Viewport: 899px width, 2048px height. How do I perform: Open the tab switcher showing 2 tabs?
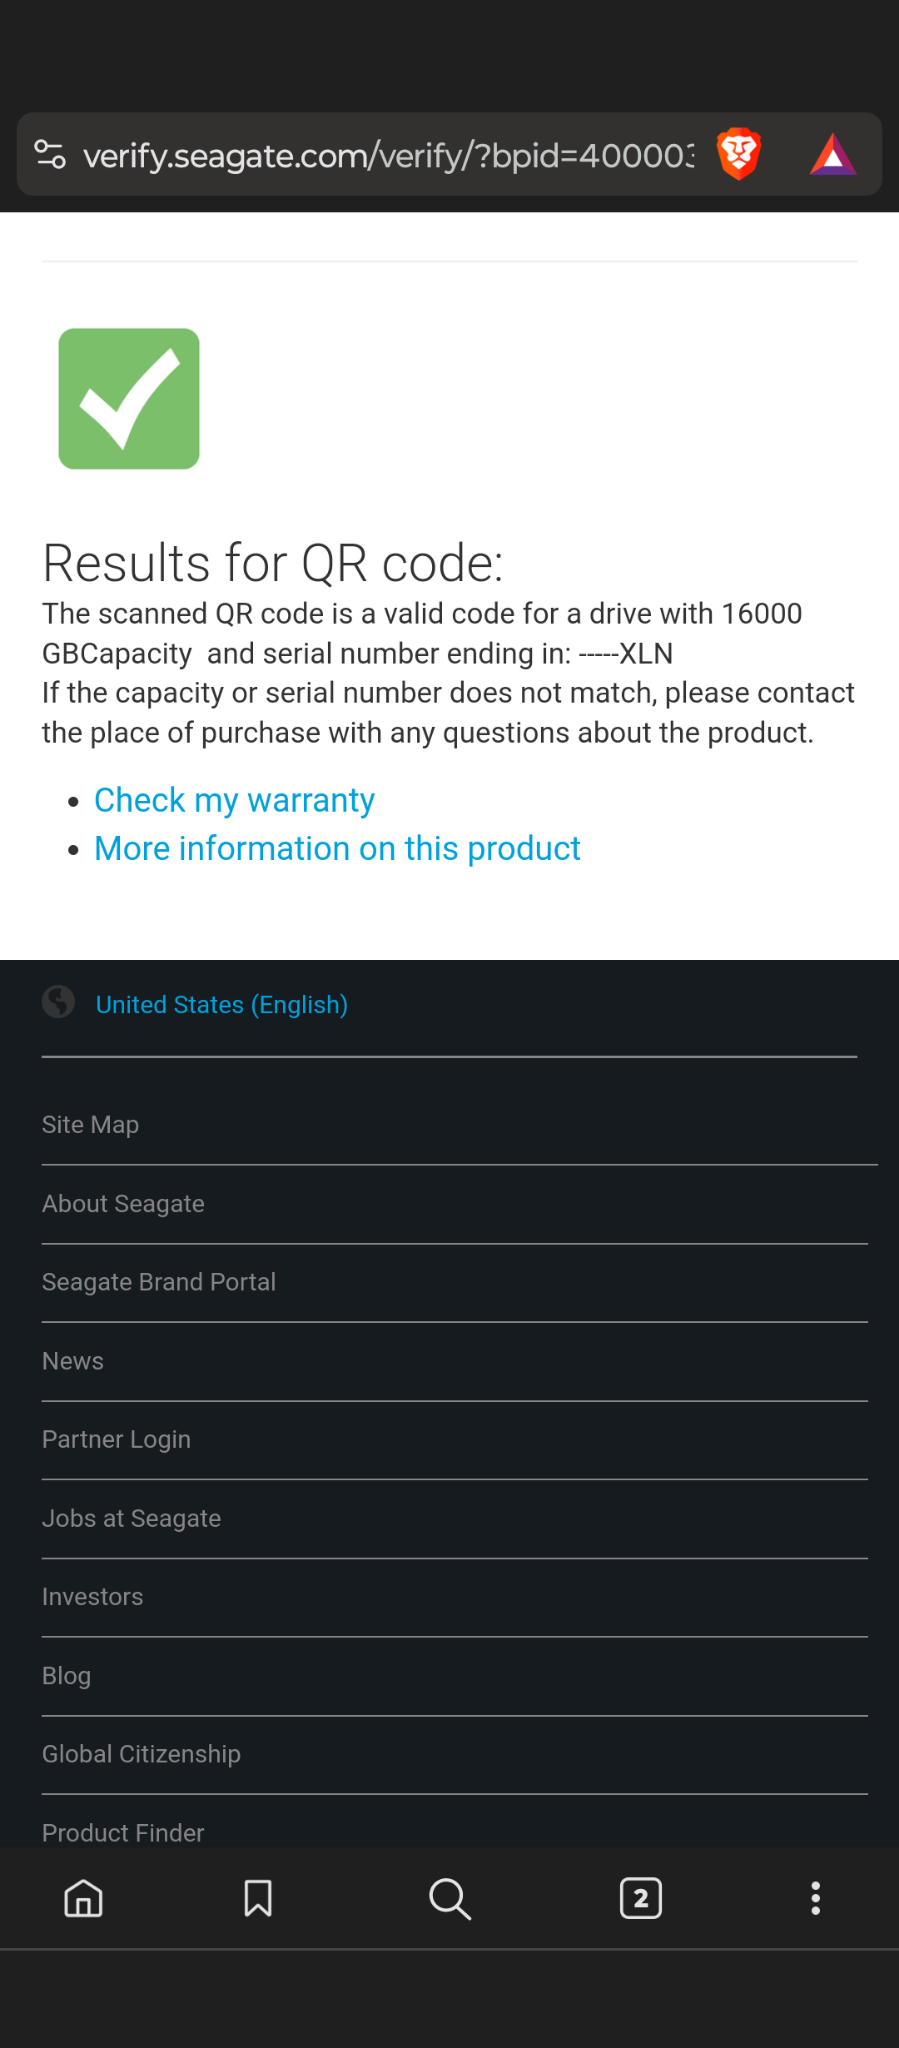641,1898
